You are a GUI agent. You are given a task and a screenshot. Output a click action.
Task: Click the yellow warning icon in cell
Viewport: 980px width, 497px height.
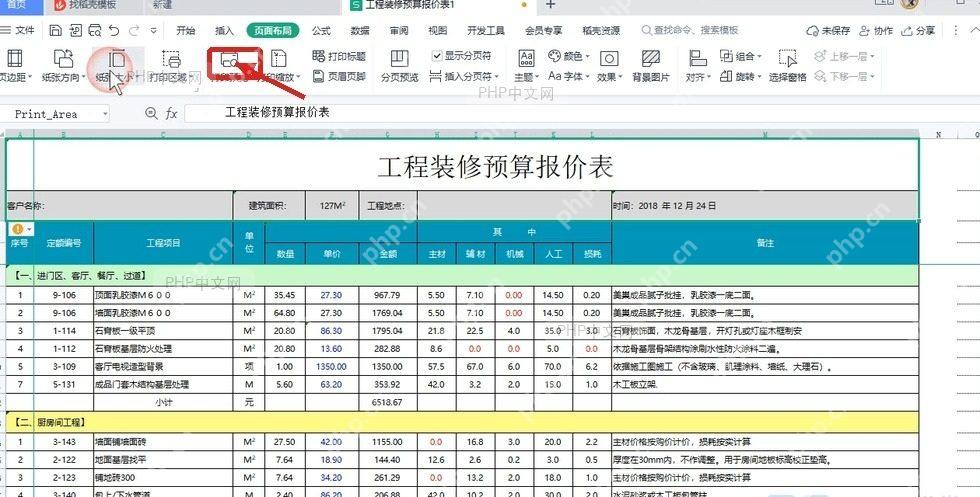tap(18, 229)
